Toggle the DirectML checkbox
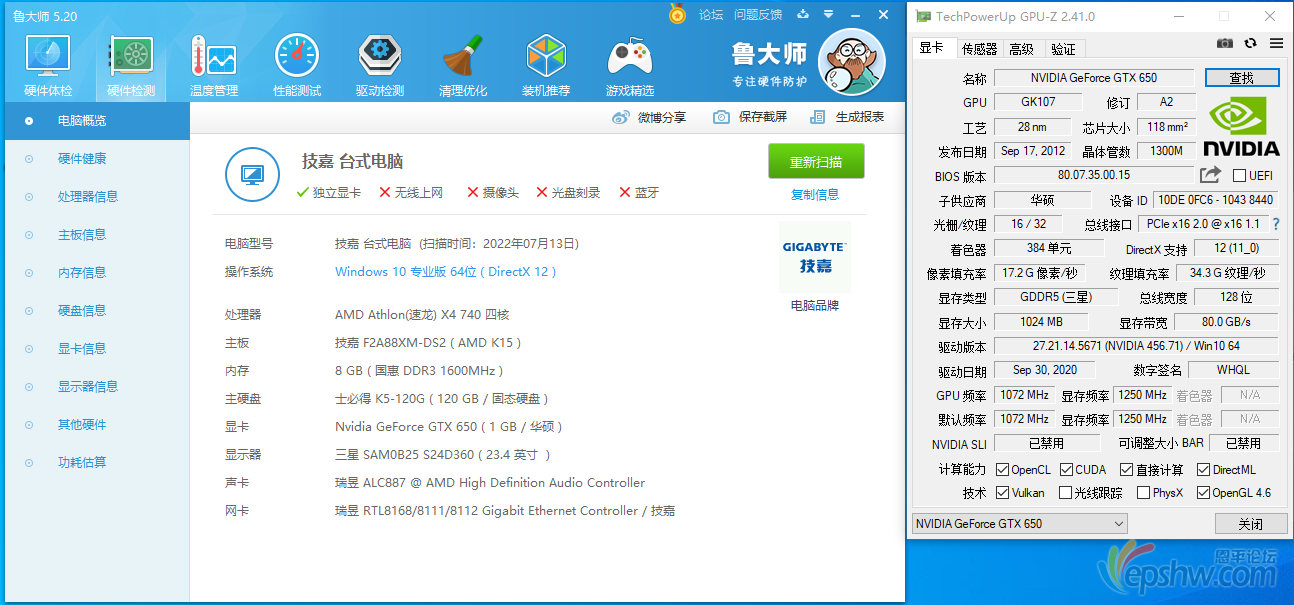The image size is (1294, 605). tap(1204, 470)
